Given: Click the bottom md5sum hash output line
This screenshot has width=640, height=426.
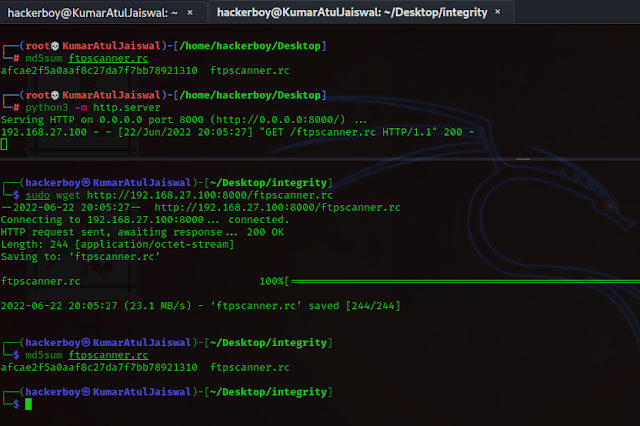Looking at the screenshot, I should (x=145, y=367).
